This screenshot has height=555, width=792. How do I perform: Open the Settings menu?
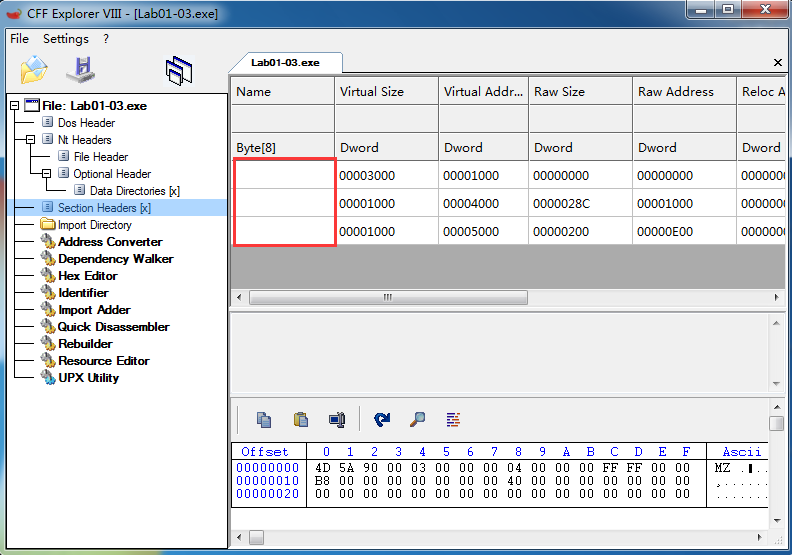66,39
